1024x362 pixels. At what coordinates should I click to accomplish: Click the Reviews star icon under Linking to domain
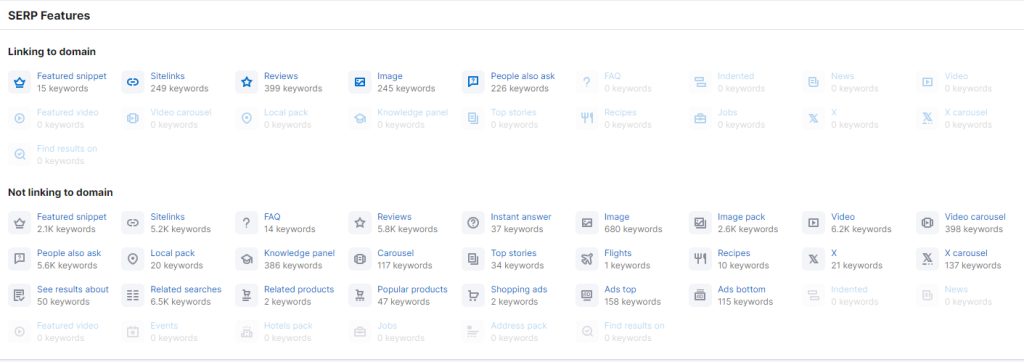point(247,82)
